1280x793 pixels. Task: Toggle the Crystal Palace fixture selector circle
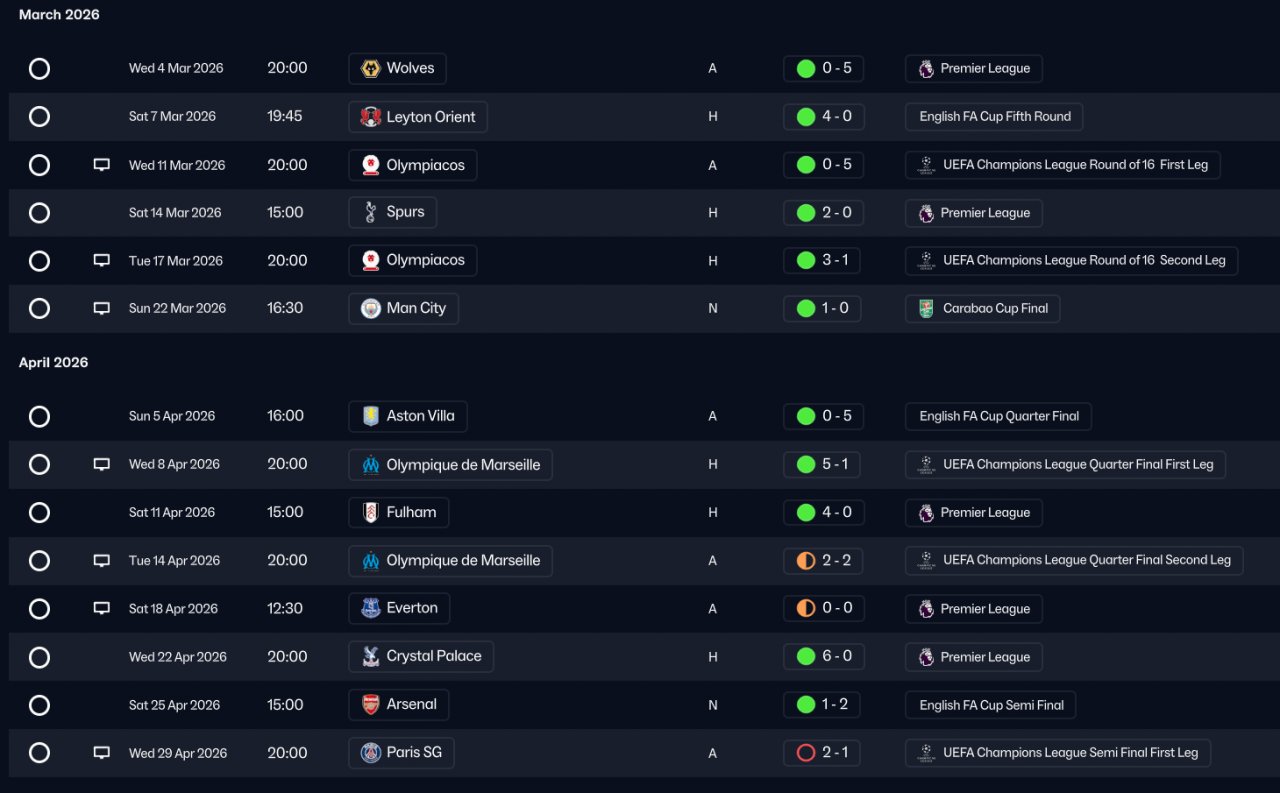(x=39, y=657)
